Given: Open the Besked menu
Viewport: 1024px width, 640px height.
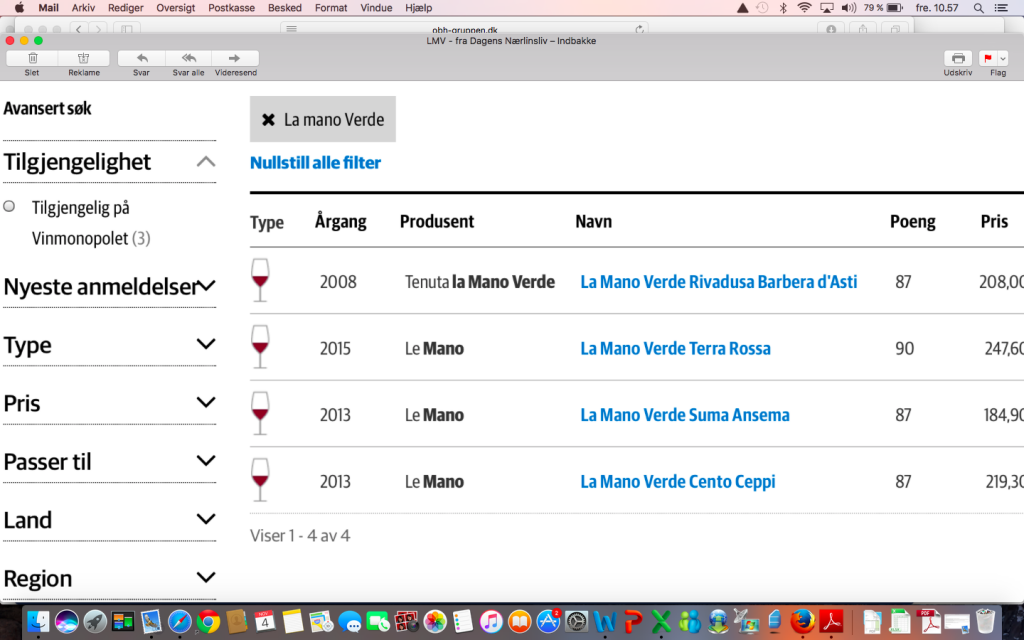Looking at the screenshot, I should pyautogui.click(x=285, y=8).
